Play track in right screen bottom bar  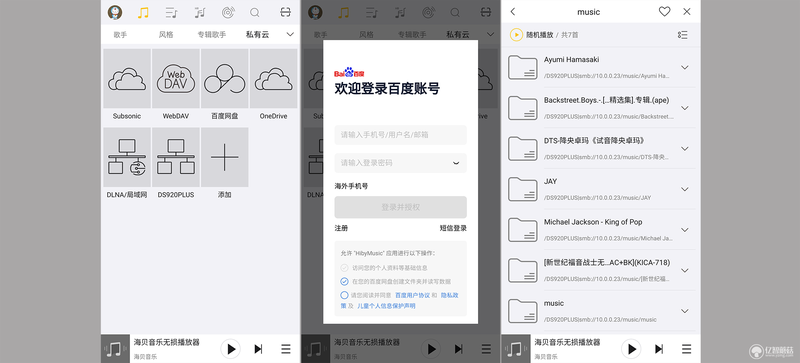click(632, 349)
